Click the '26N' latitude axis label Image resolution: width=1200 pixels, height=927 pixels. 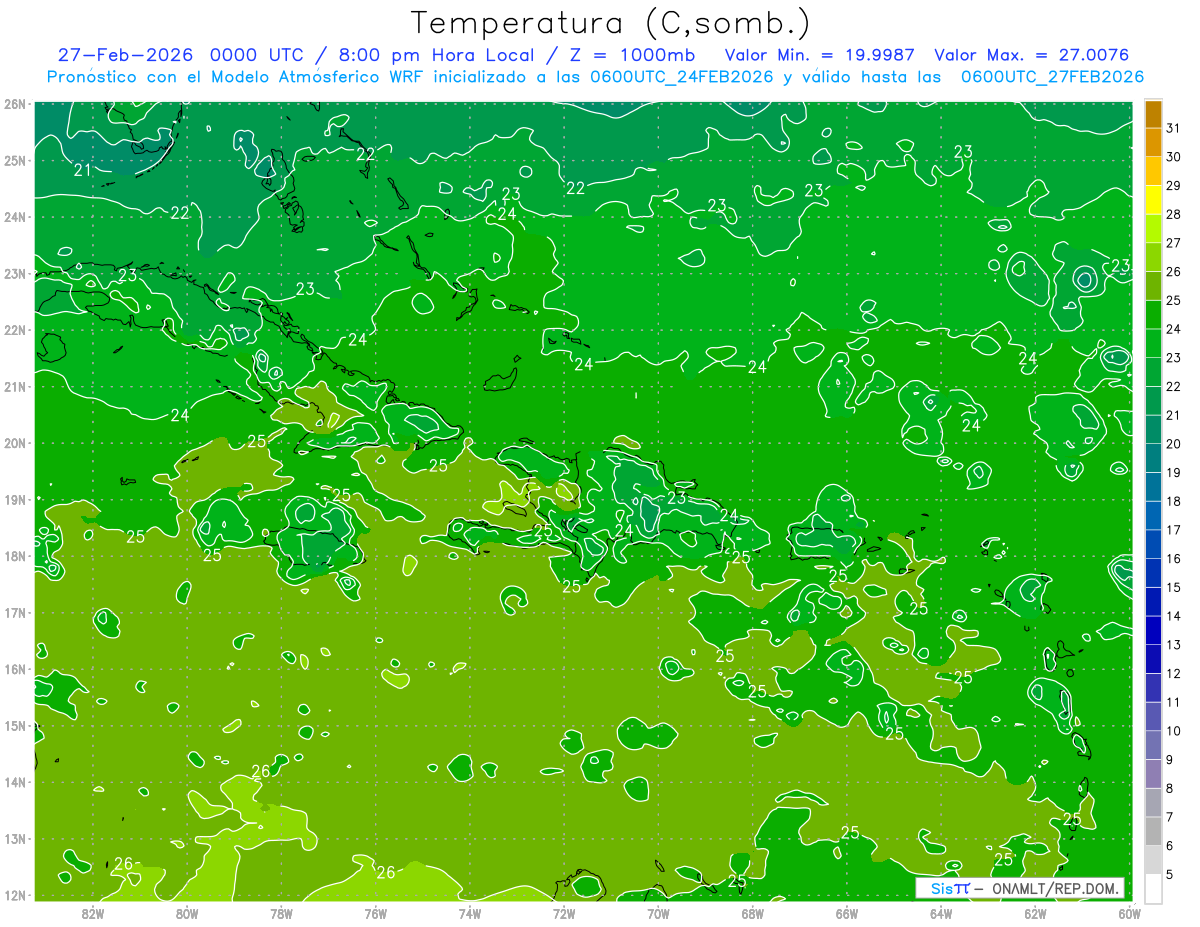(15, 104)
